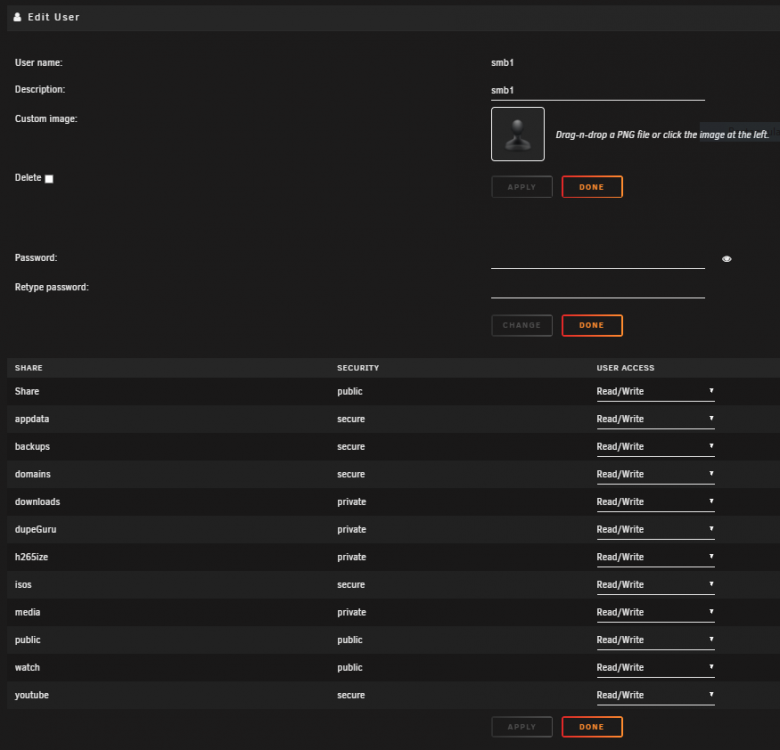This screenshot has width=780, height=750.
Task: Click the dupeGuru share name
Action: click(x=35, y=530)
